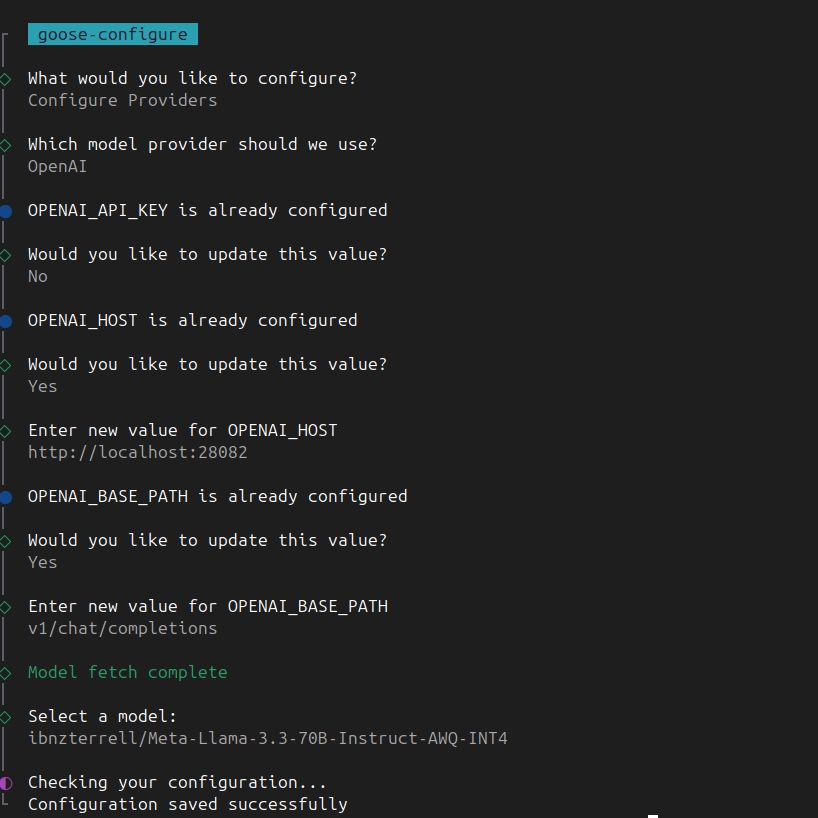This screenshot has width=818, height=818.
Task: Click the selected Meta-Llama-3.3-70B-Instruct-AWQ-INT4 model name
Action: [267, 738]
